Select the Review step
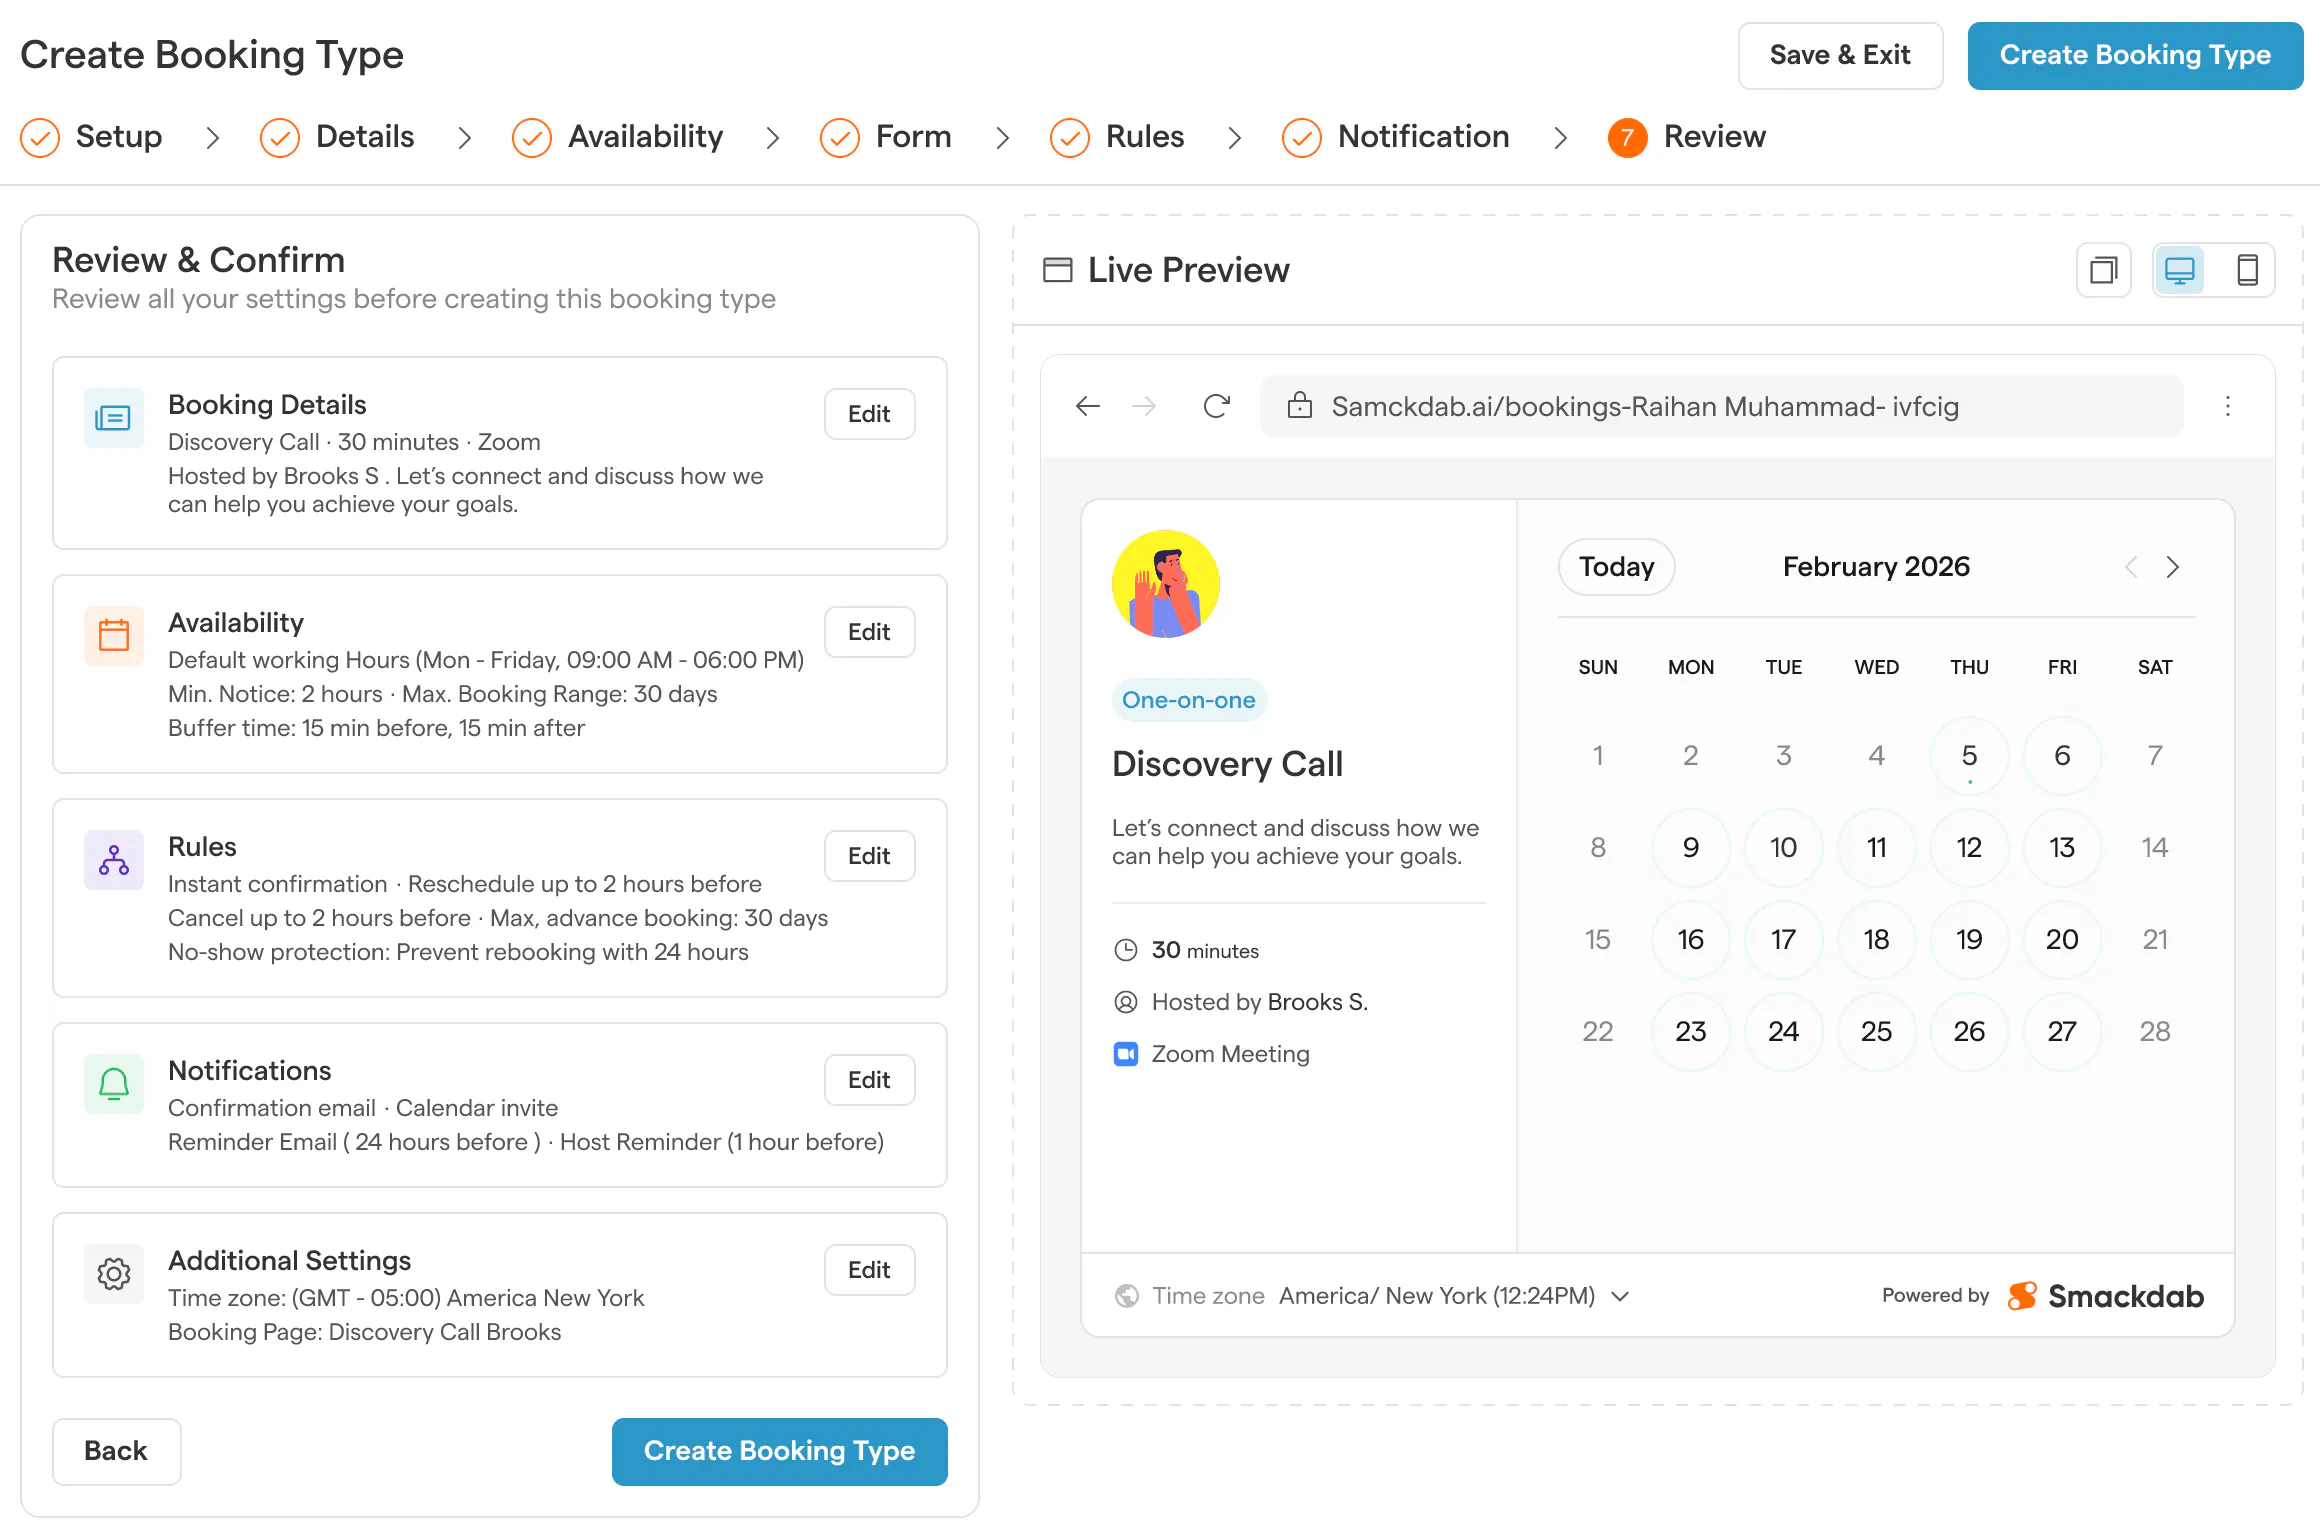 coord(1687,137)
